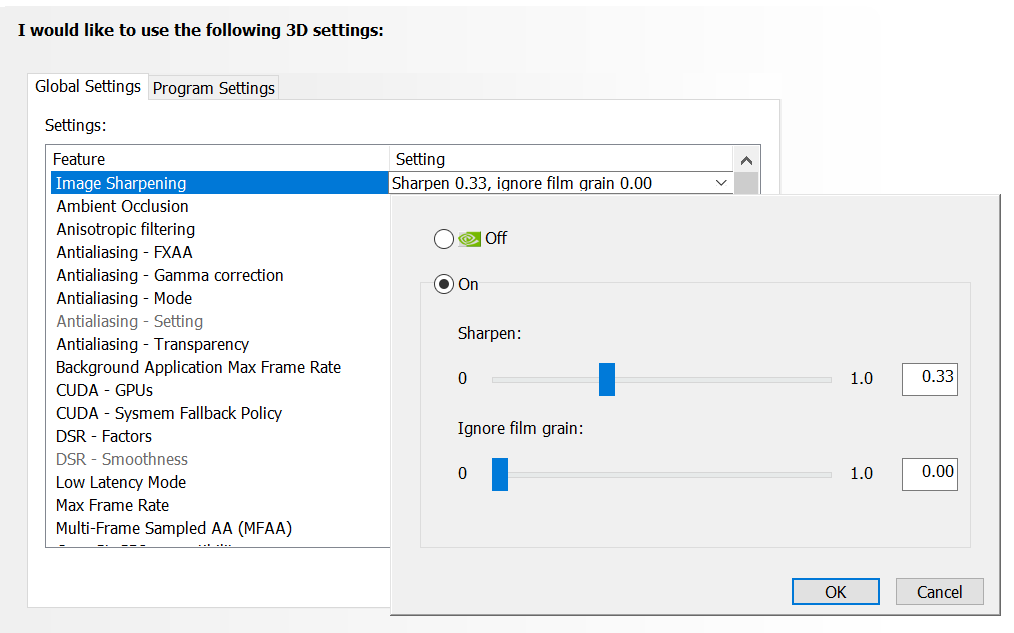Select the Antialiasing - Transparency row
Screen dimensions: 1014x633
[220, 345]
